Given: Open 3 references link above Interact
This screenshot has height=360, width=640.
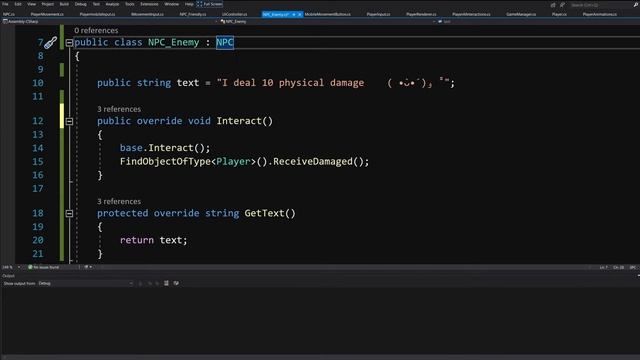Looking at the screenshot, I should point(119,109).
